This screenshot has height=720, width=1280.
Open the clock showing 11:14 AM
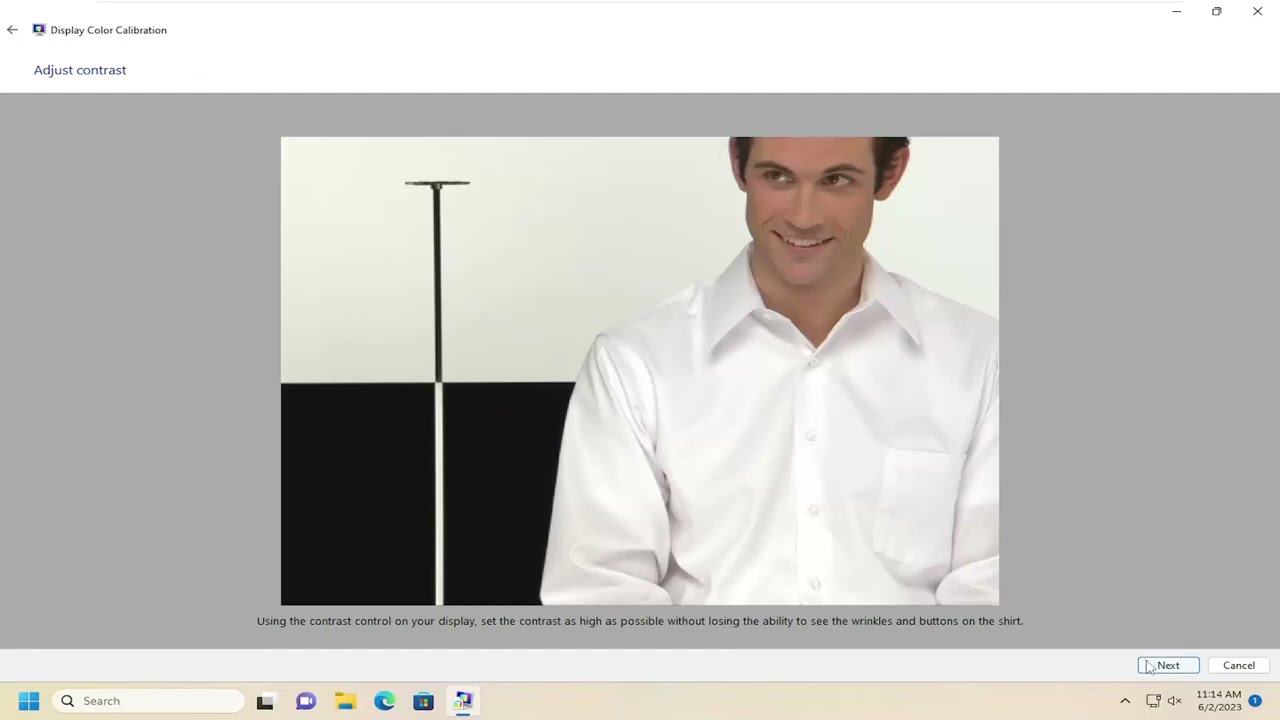point(1219,700)
